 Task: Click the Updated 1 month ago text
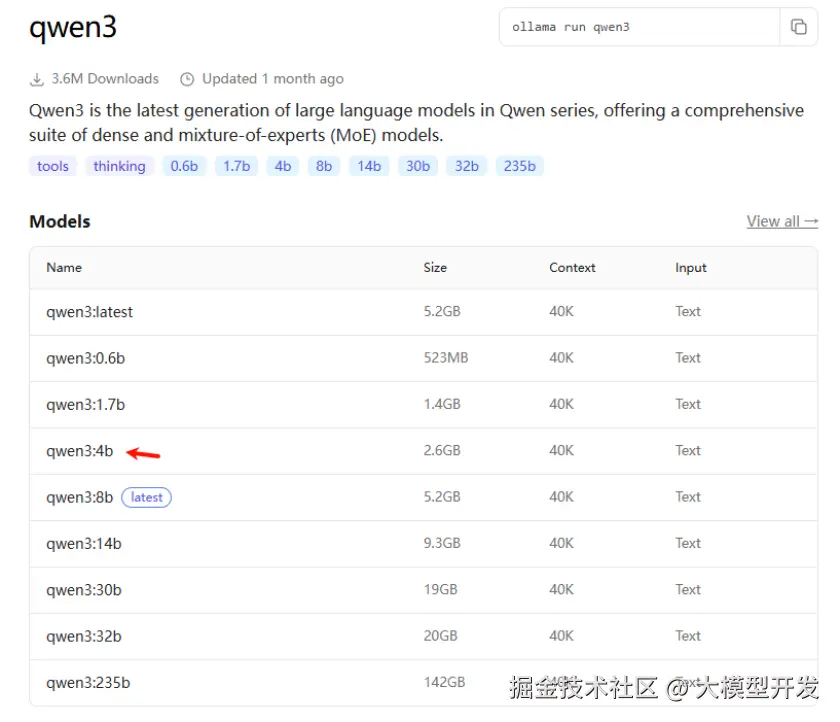[273, 79]
